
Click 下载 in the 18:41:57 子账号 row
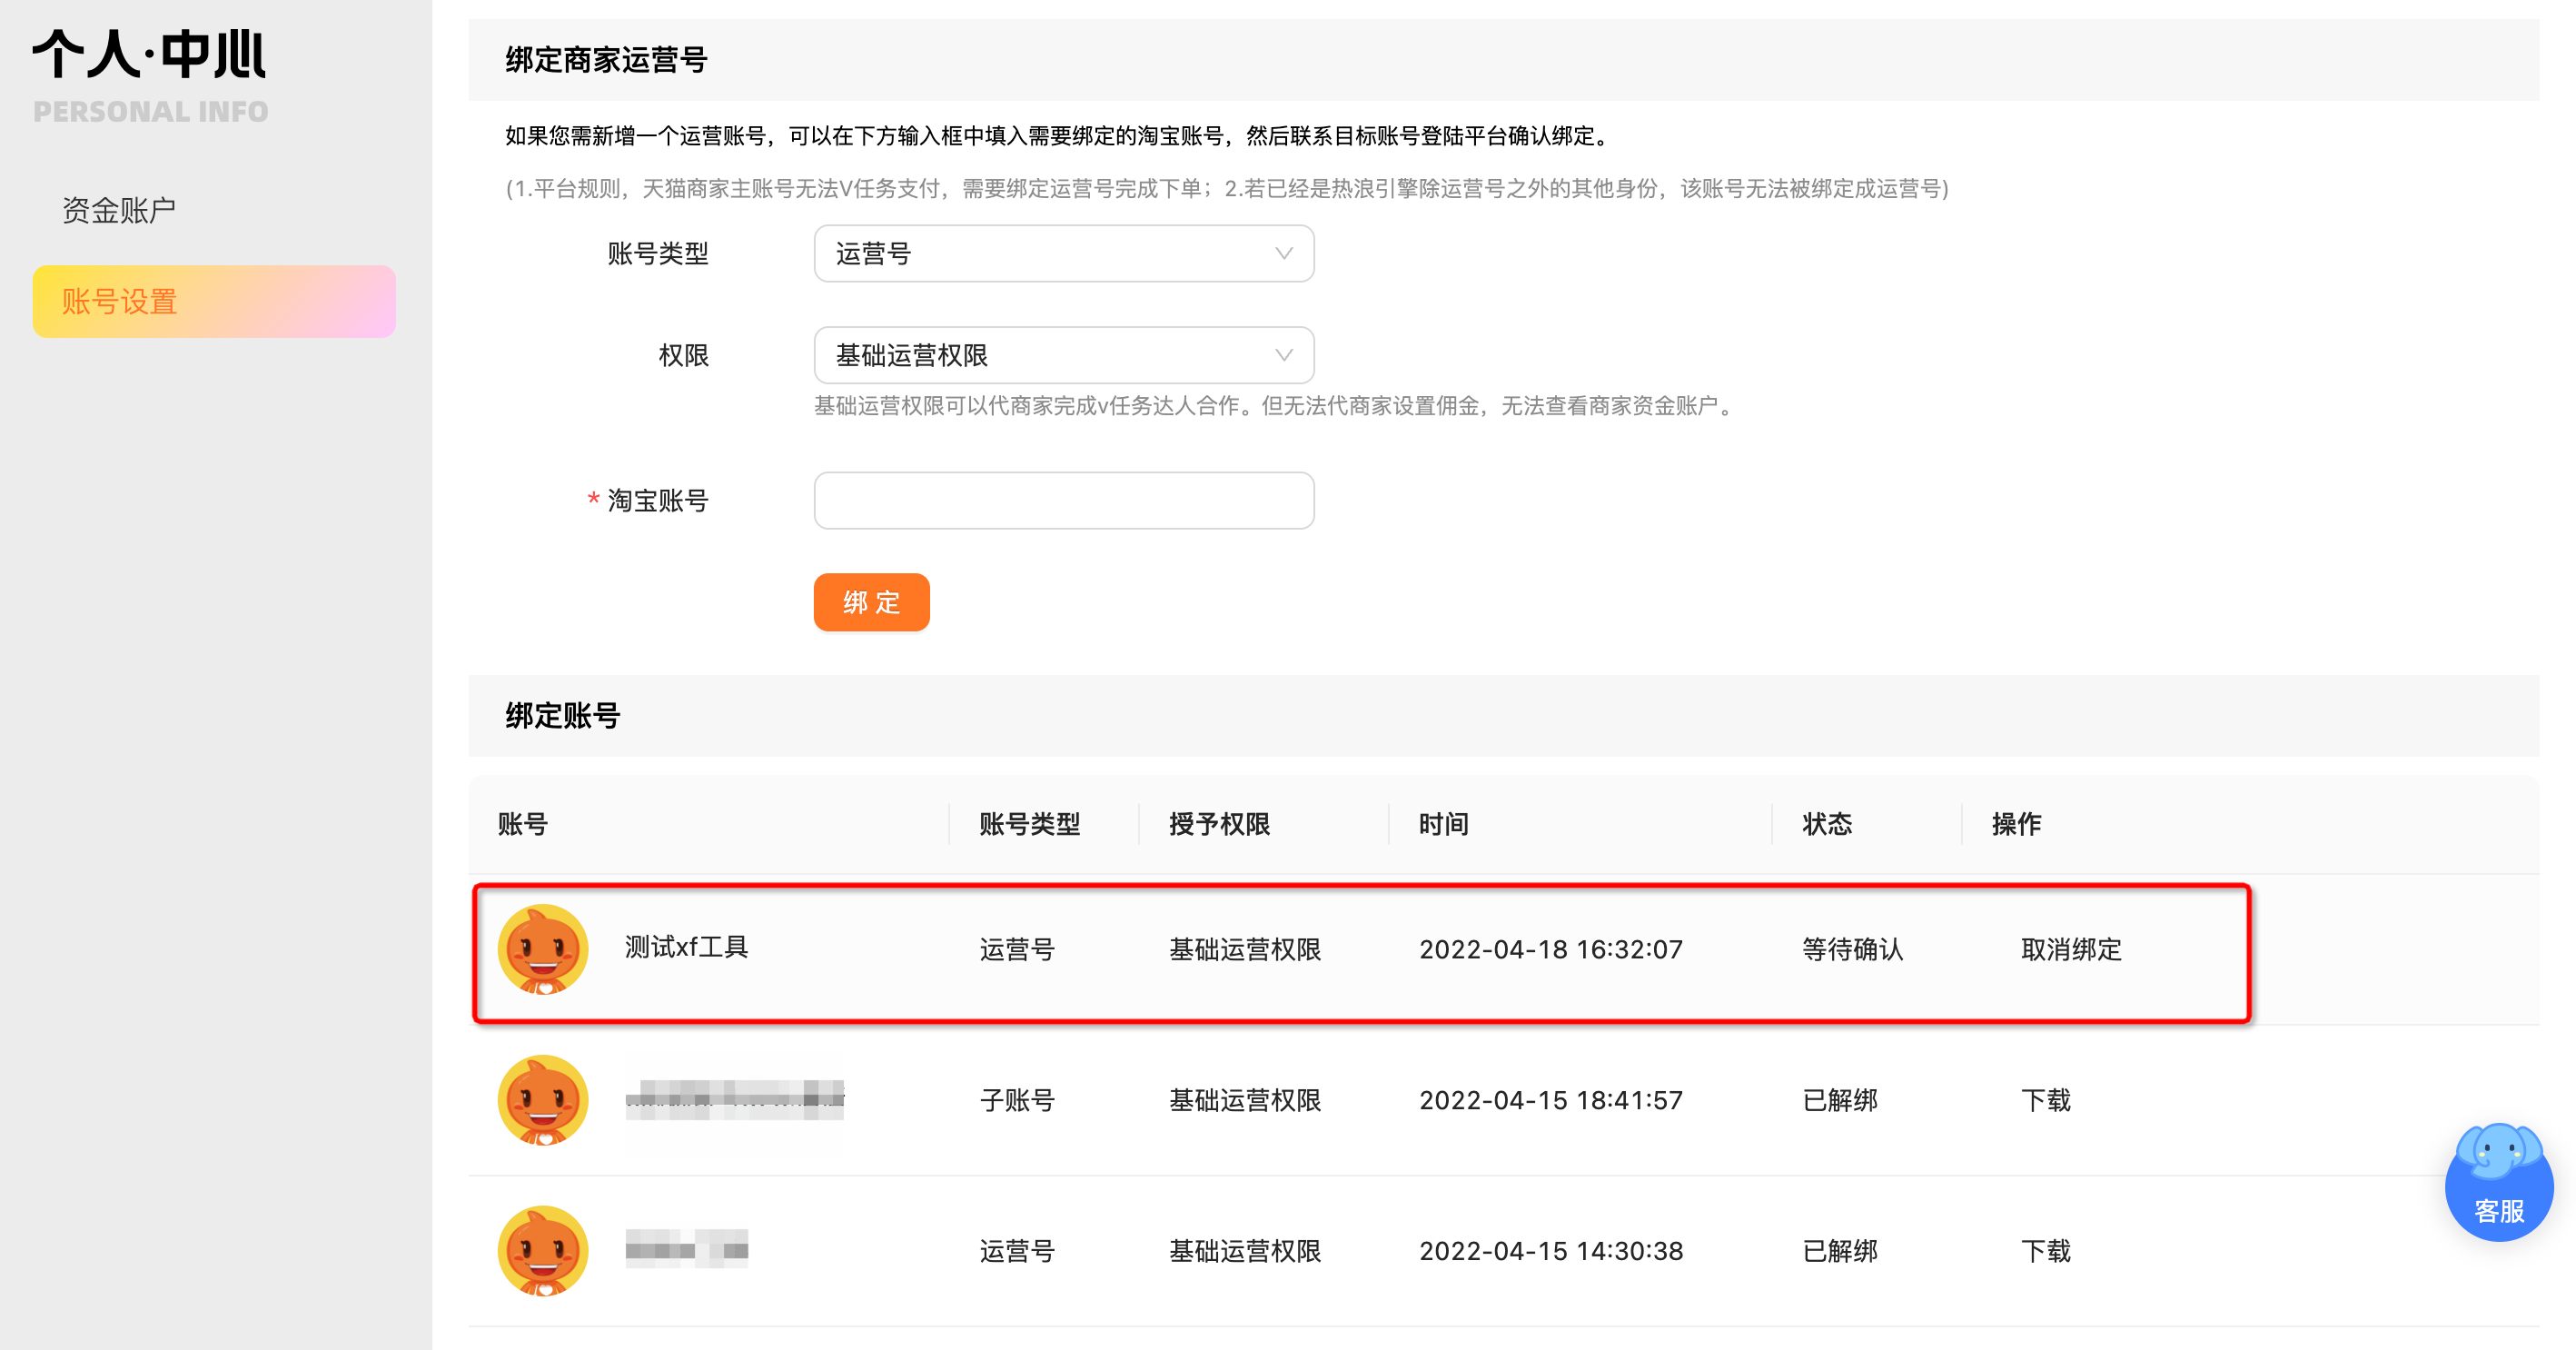(x=2046, y=1100)
